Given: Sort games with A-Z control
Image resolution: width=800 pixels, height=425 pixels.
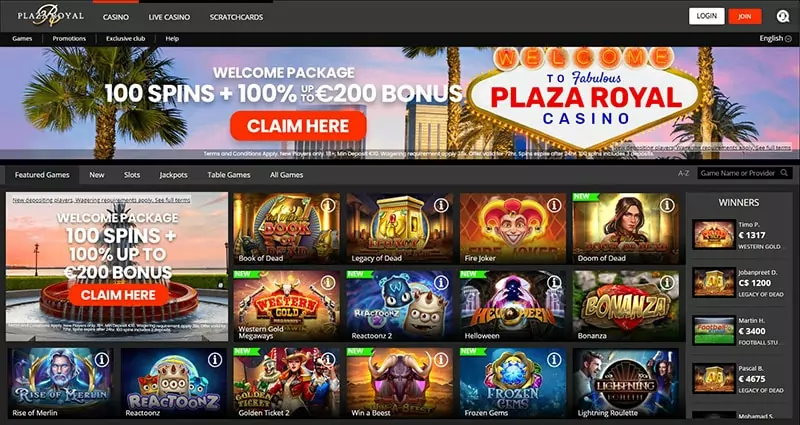Looking at the screenshot, I should click(684, 173).
